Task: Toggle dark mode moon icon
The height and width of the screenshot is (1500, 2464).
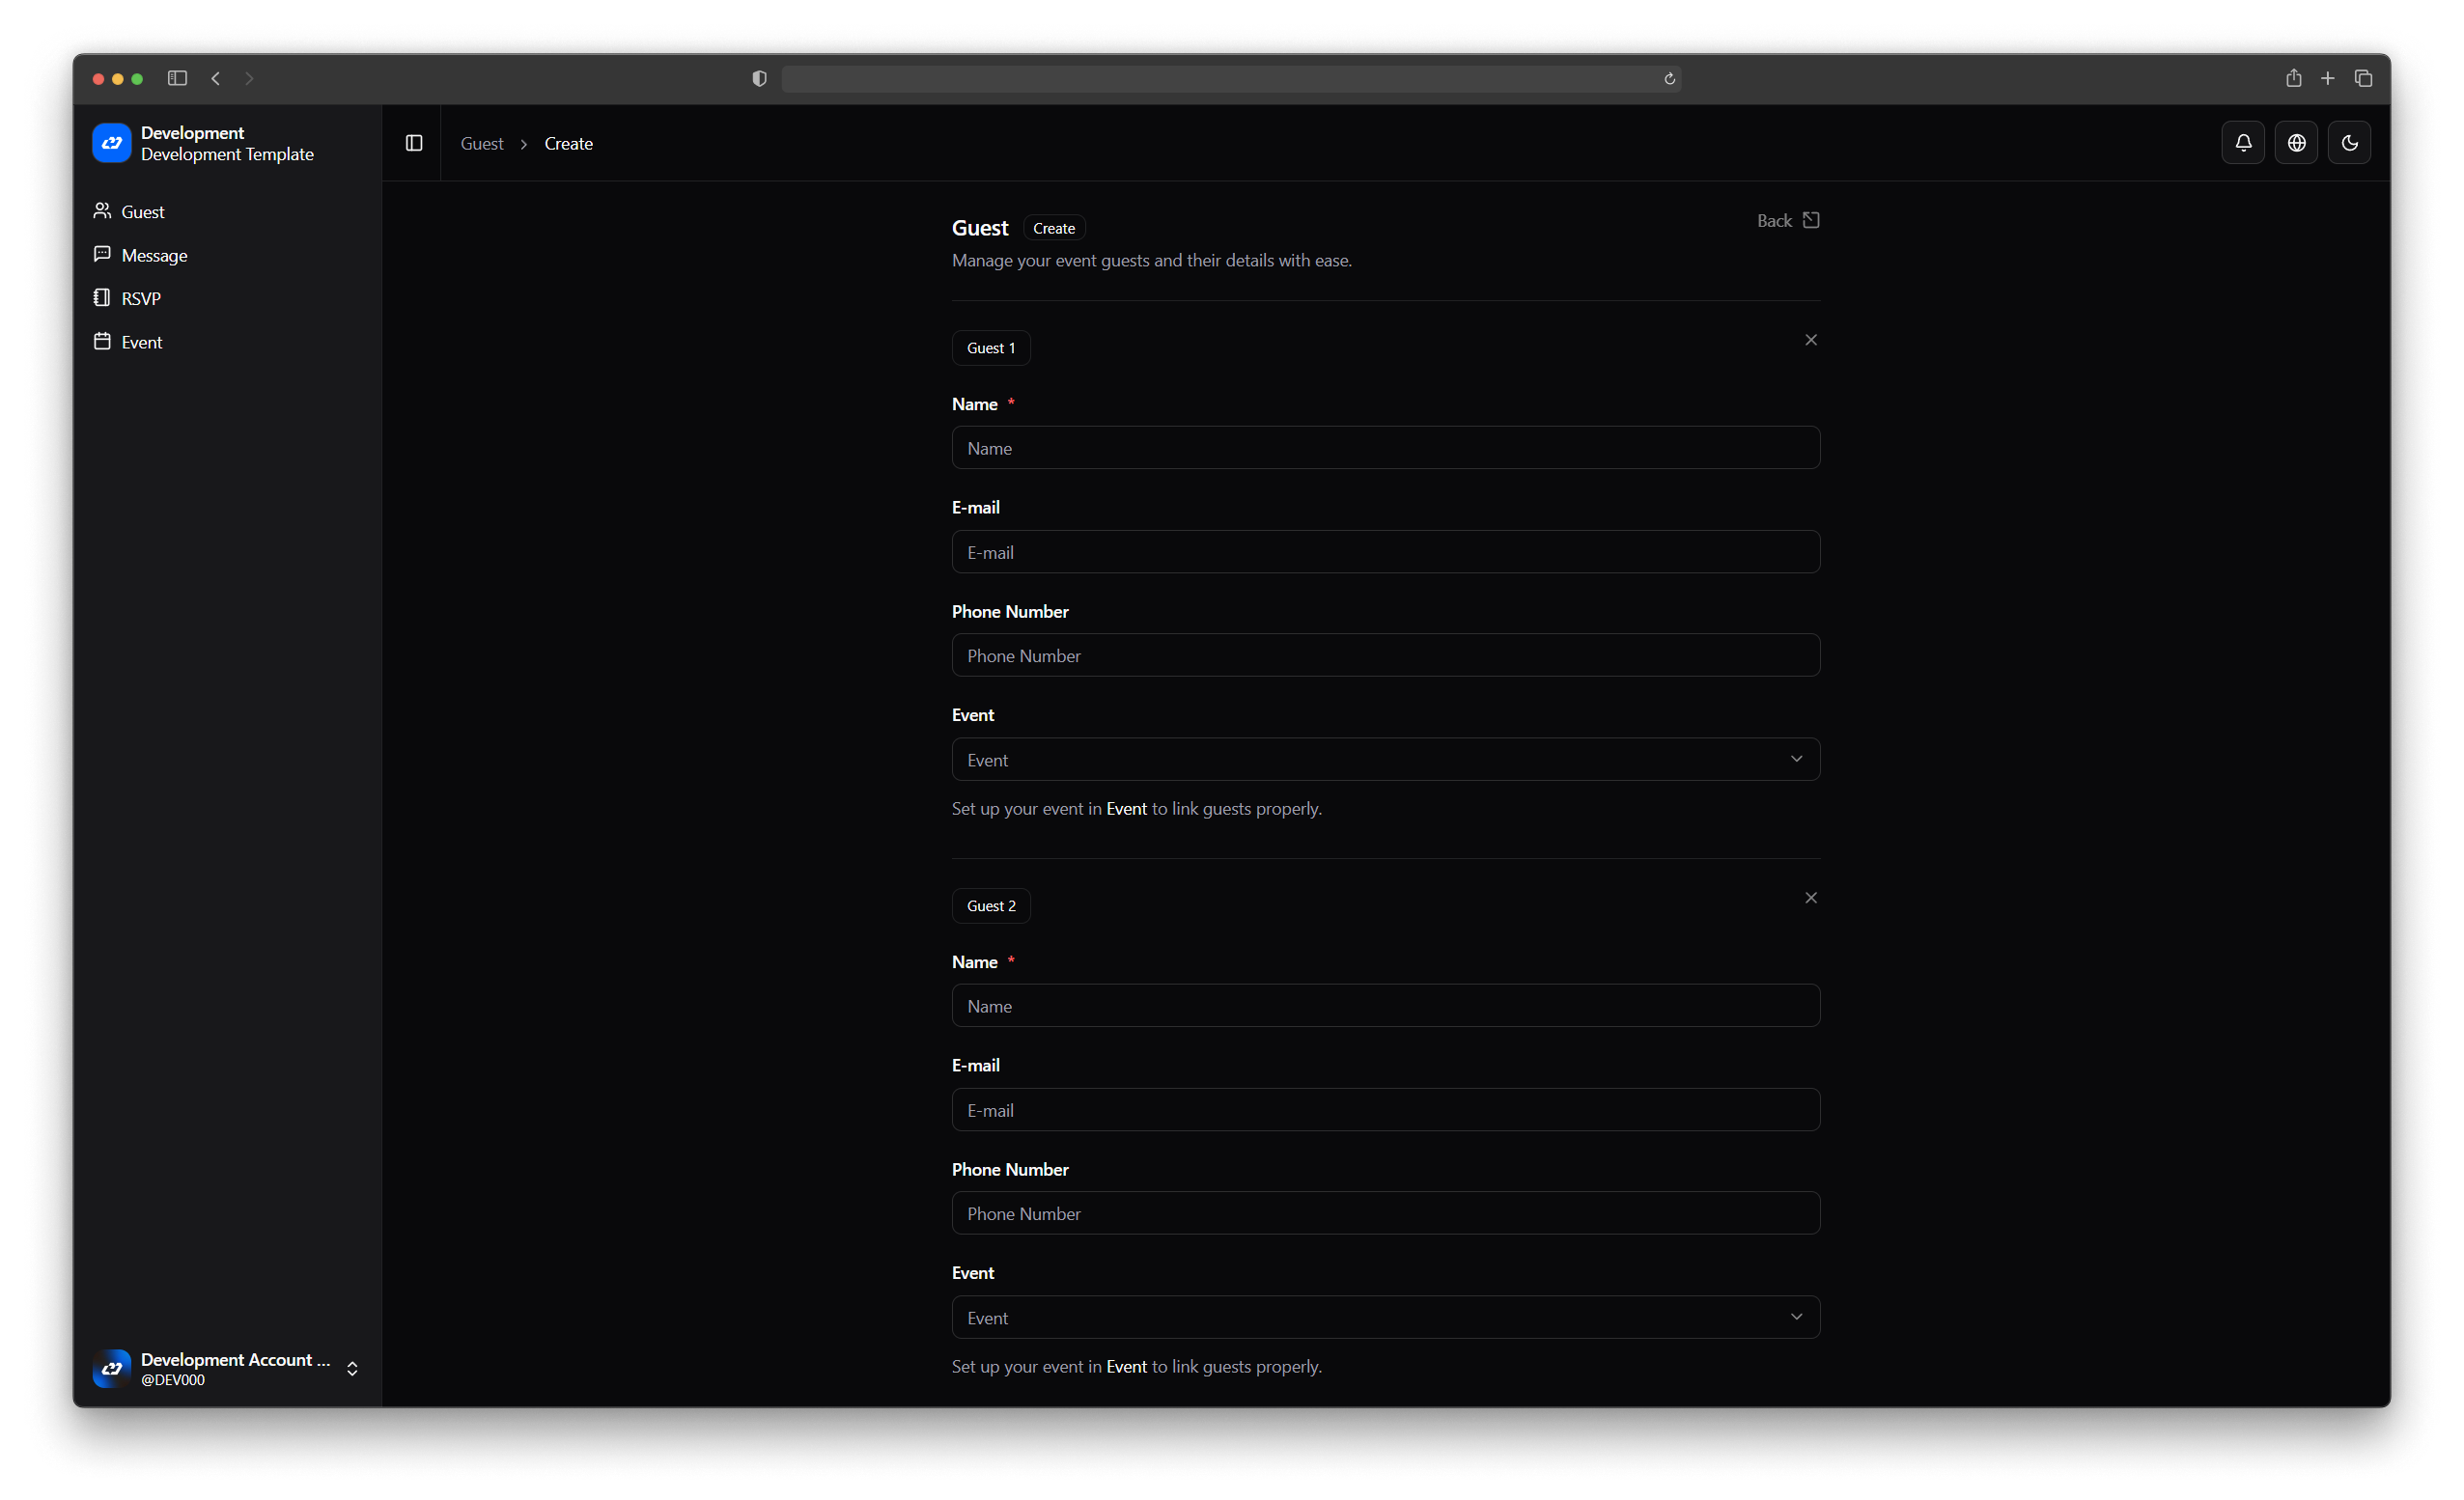Action: [2348, 143]
